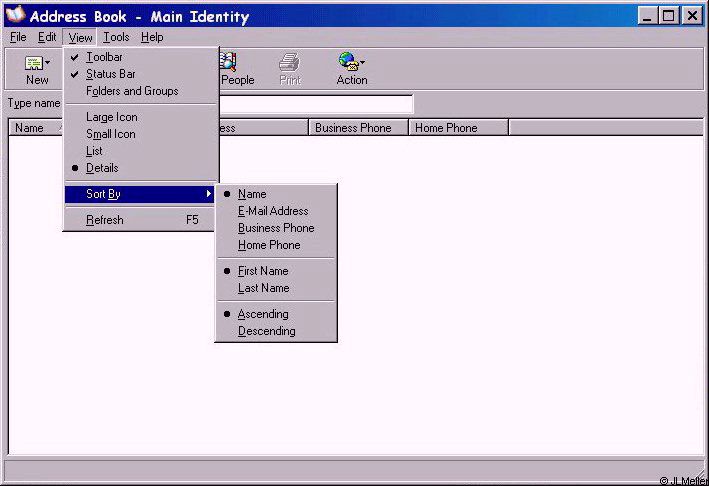This screenshot has width=709, height=486.
Task: Open the File menu
Action: click(18, 37)
